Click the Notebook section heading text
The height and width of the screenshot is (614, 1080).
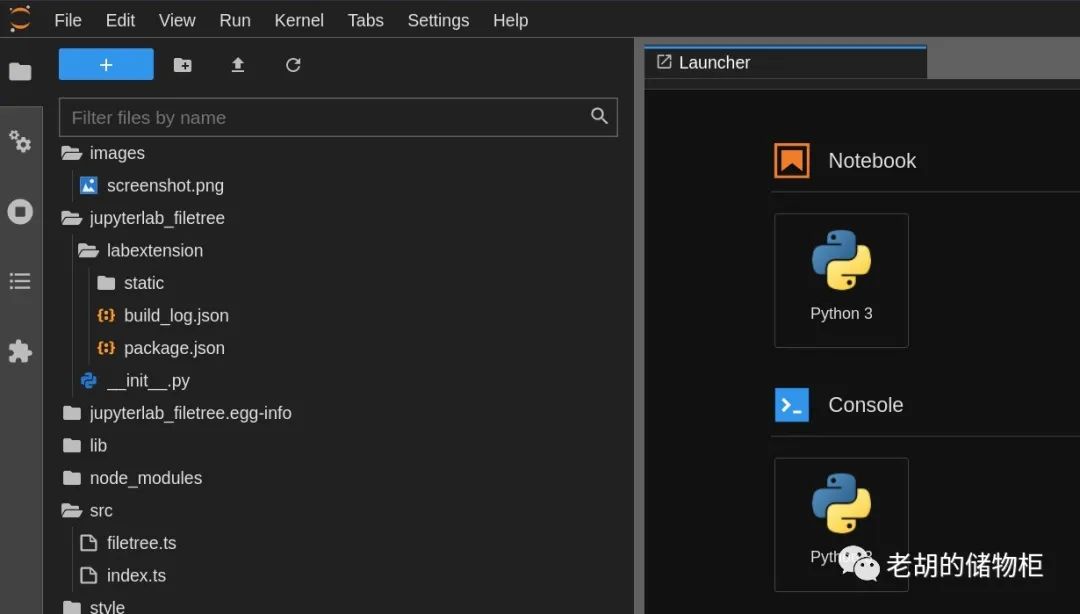(x=872, y=161)
